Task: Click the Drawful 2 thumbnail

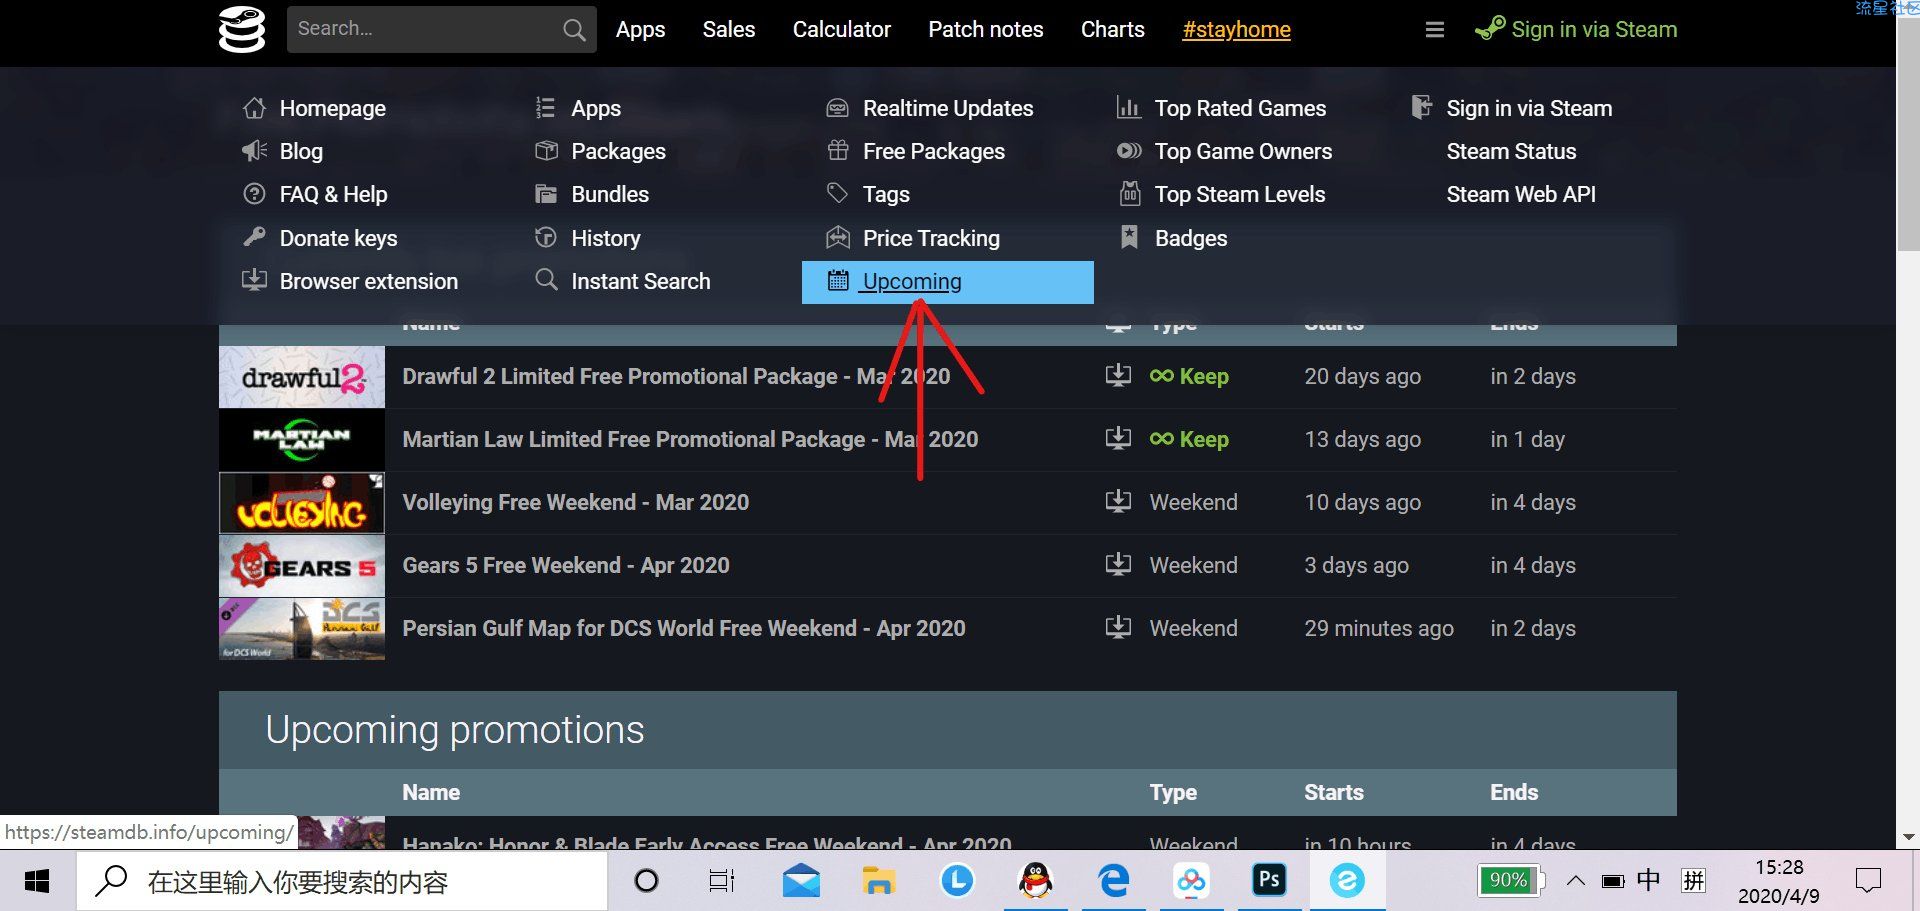Action: pos(302,377)
